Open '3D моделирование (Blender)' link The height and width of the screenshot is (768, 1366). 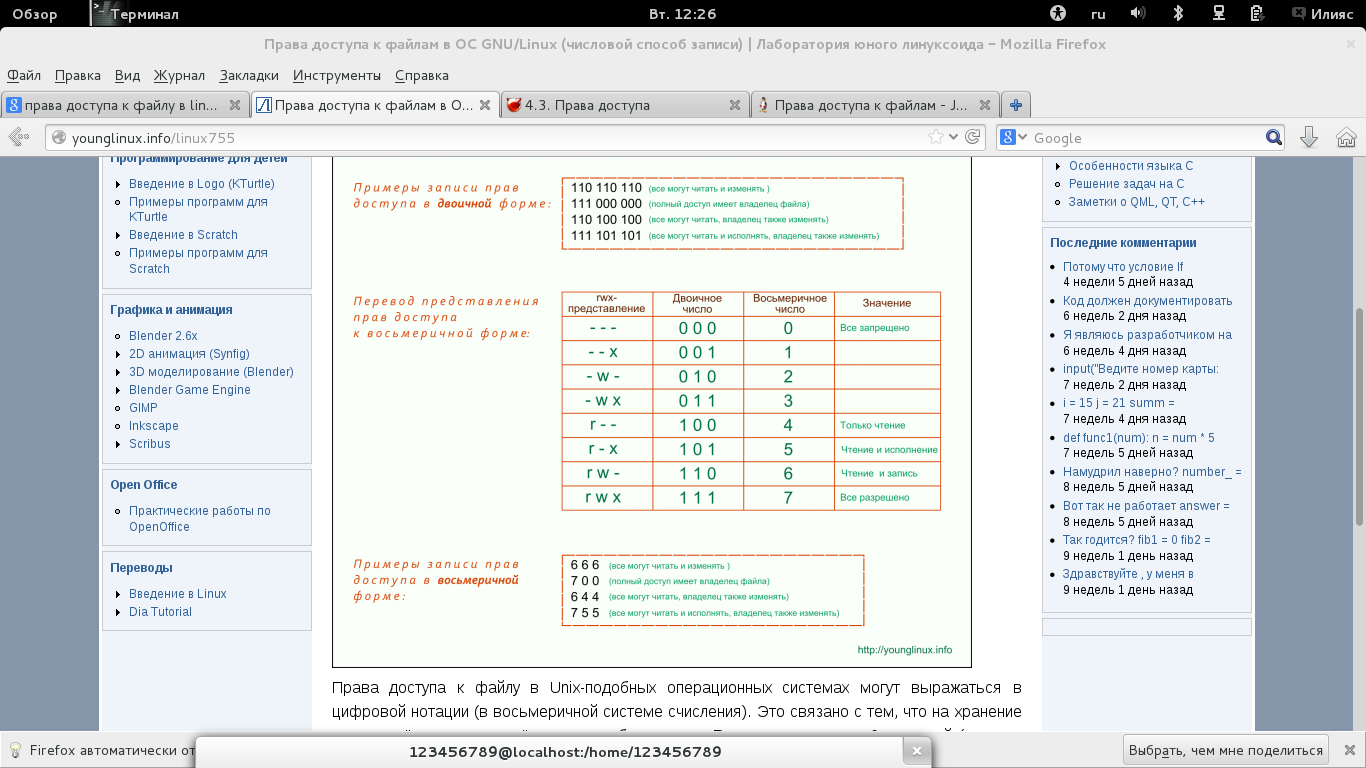(211, 372)
